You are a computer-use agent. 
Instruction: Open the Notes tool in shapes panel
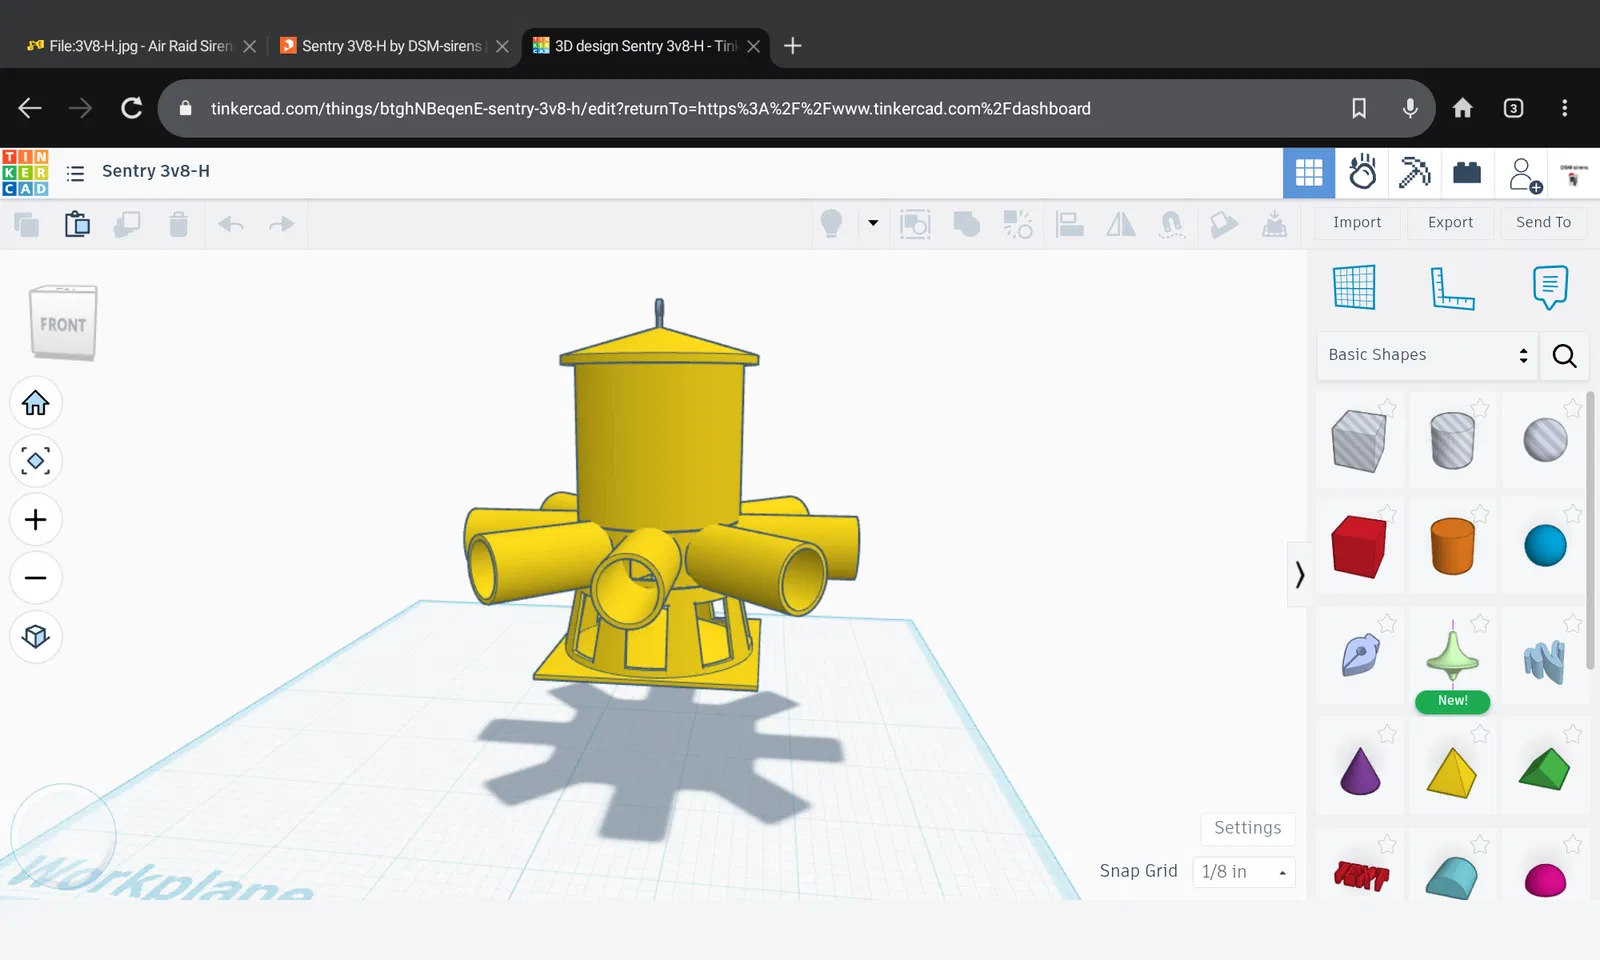[1550, 288]
